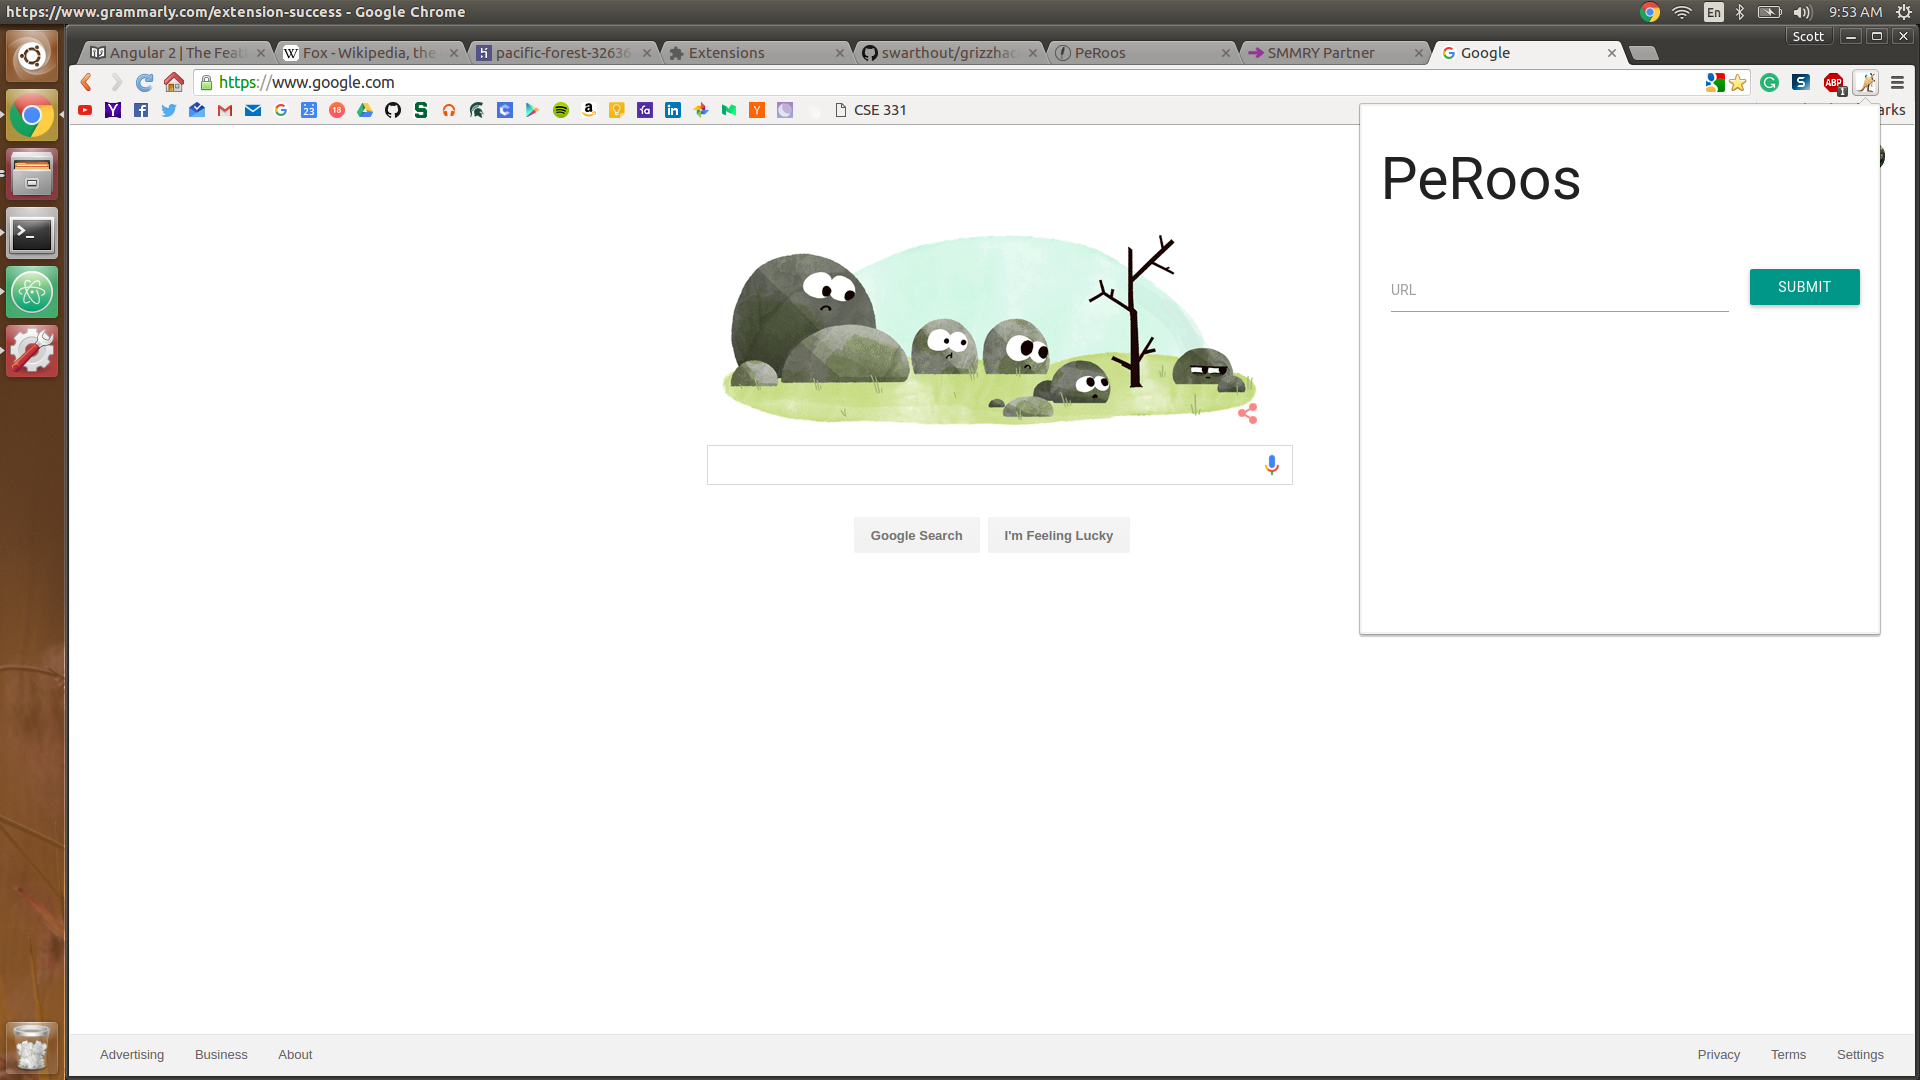
Task: Click the doodle share icon
Action: [x=1247, y=413]
